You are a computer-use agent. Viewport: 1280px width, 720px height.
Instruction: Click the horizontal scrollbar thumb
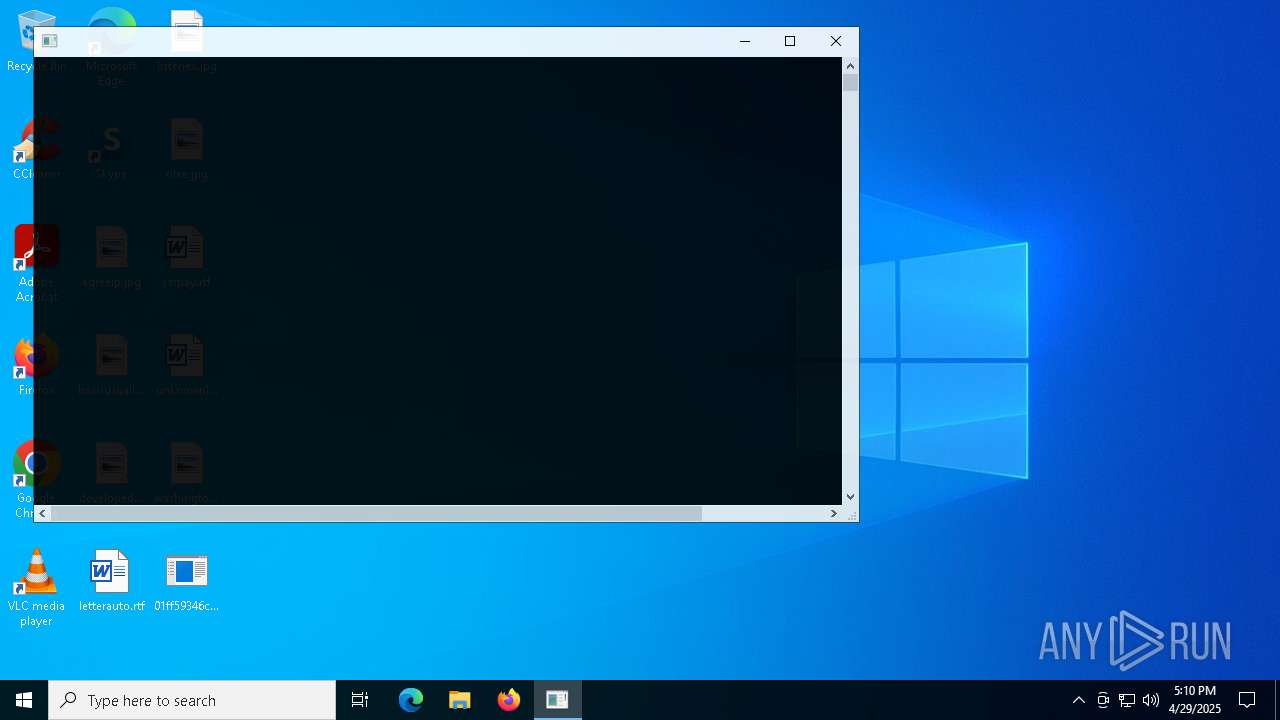[x=376, y=513]
